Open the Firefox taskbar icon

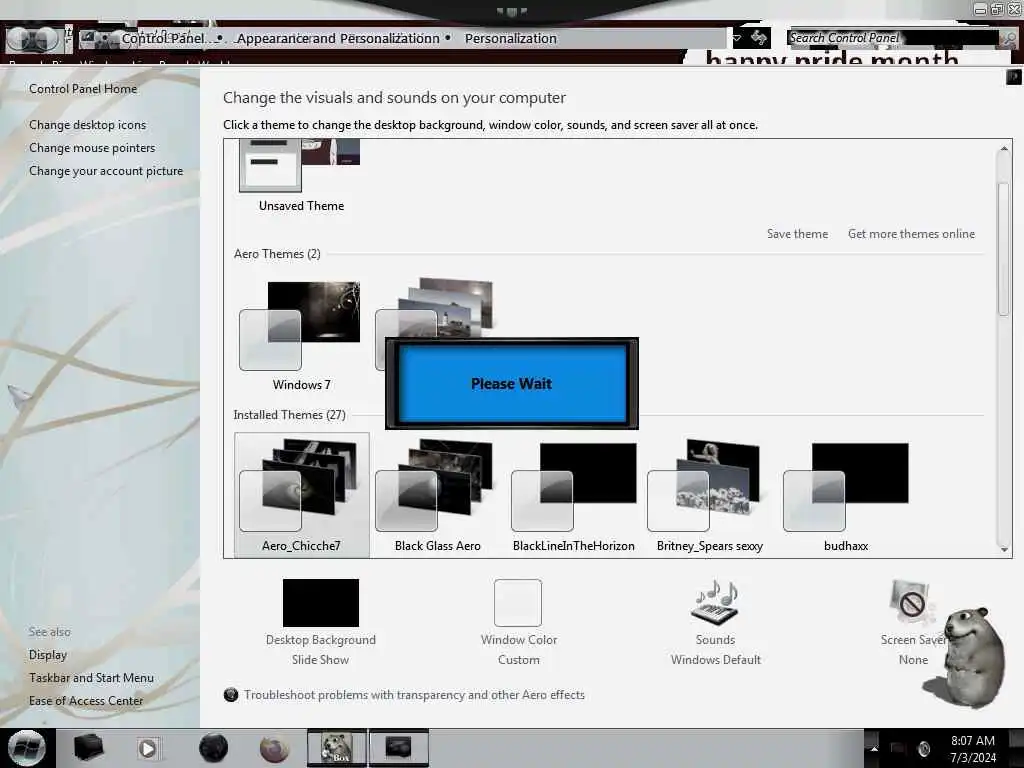click(274, 748)
